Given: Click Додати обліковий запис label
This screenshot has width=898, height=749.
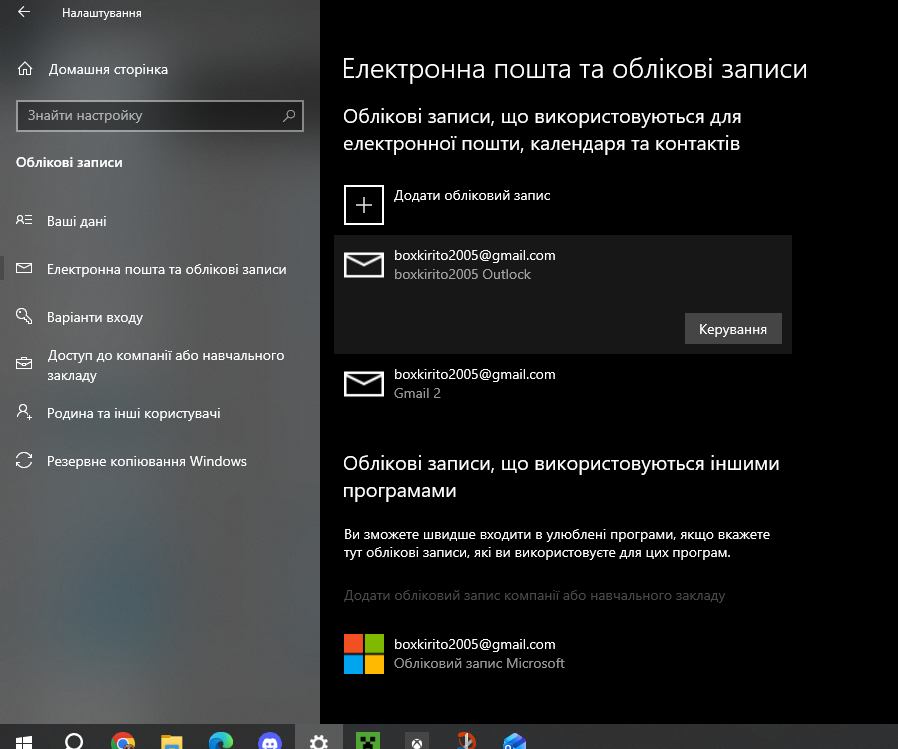Looking at the screenshot, I should pyautogui.click(x=472, y=195).
